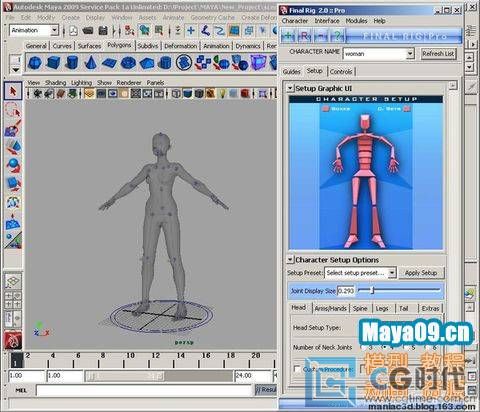Click the Open Scene folder icon
This screenshot has height=412, width=480.
[x=88, y=31]
